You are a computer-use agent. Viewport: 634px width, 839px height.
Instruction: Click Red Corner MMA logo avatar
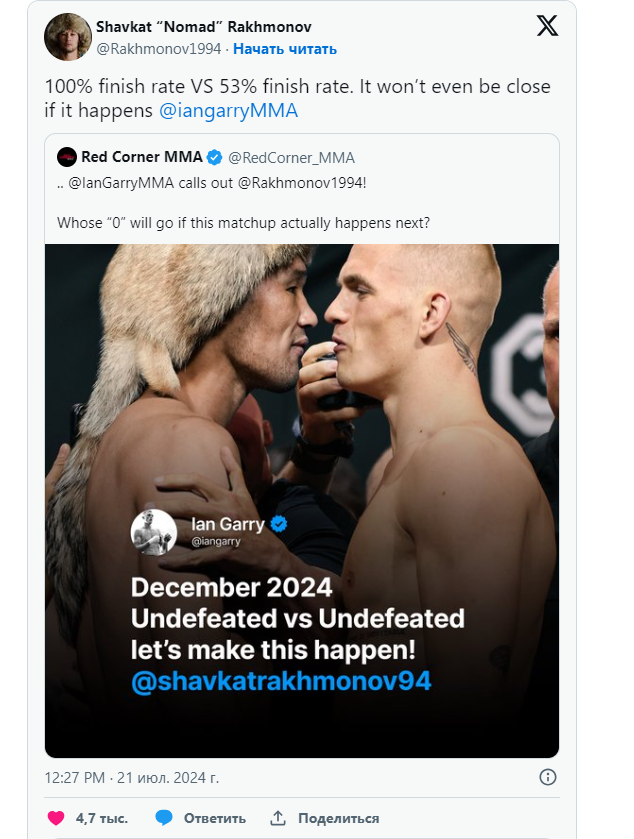pyautogui.click(x=67, y=157)
